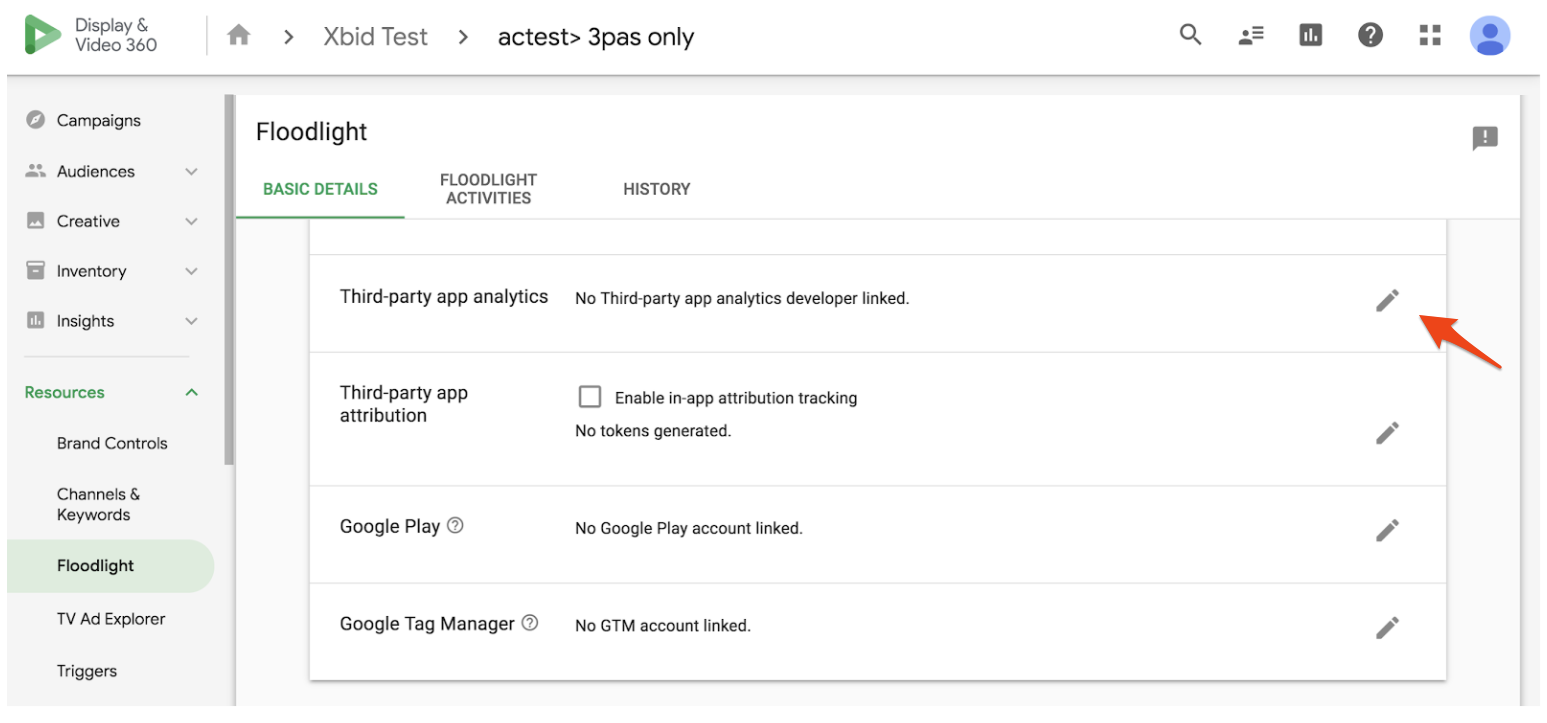Image resolution: width=1547 pixels, height=723 pixels.
Task: Expand the Audiences menu
Action: 192,172
